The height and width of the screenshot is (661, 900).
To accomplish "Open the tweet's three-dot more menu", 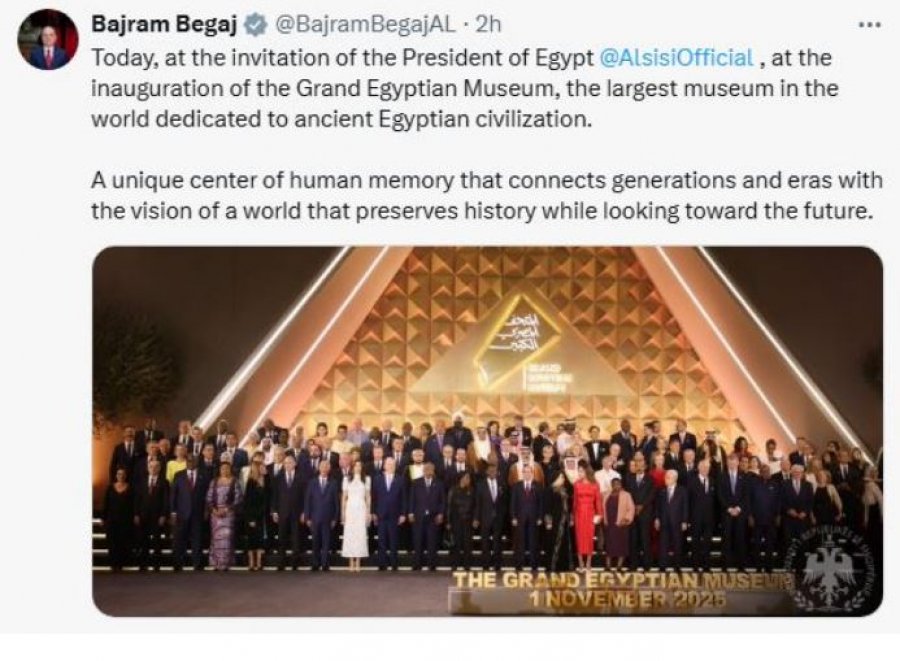I will tap(871, 23).
